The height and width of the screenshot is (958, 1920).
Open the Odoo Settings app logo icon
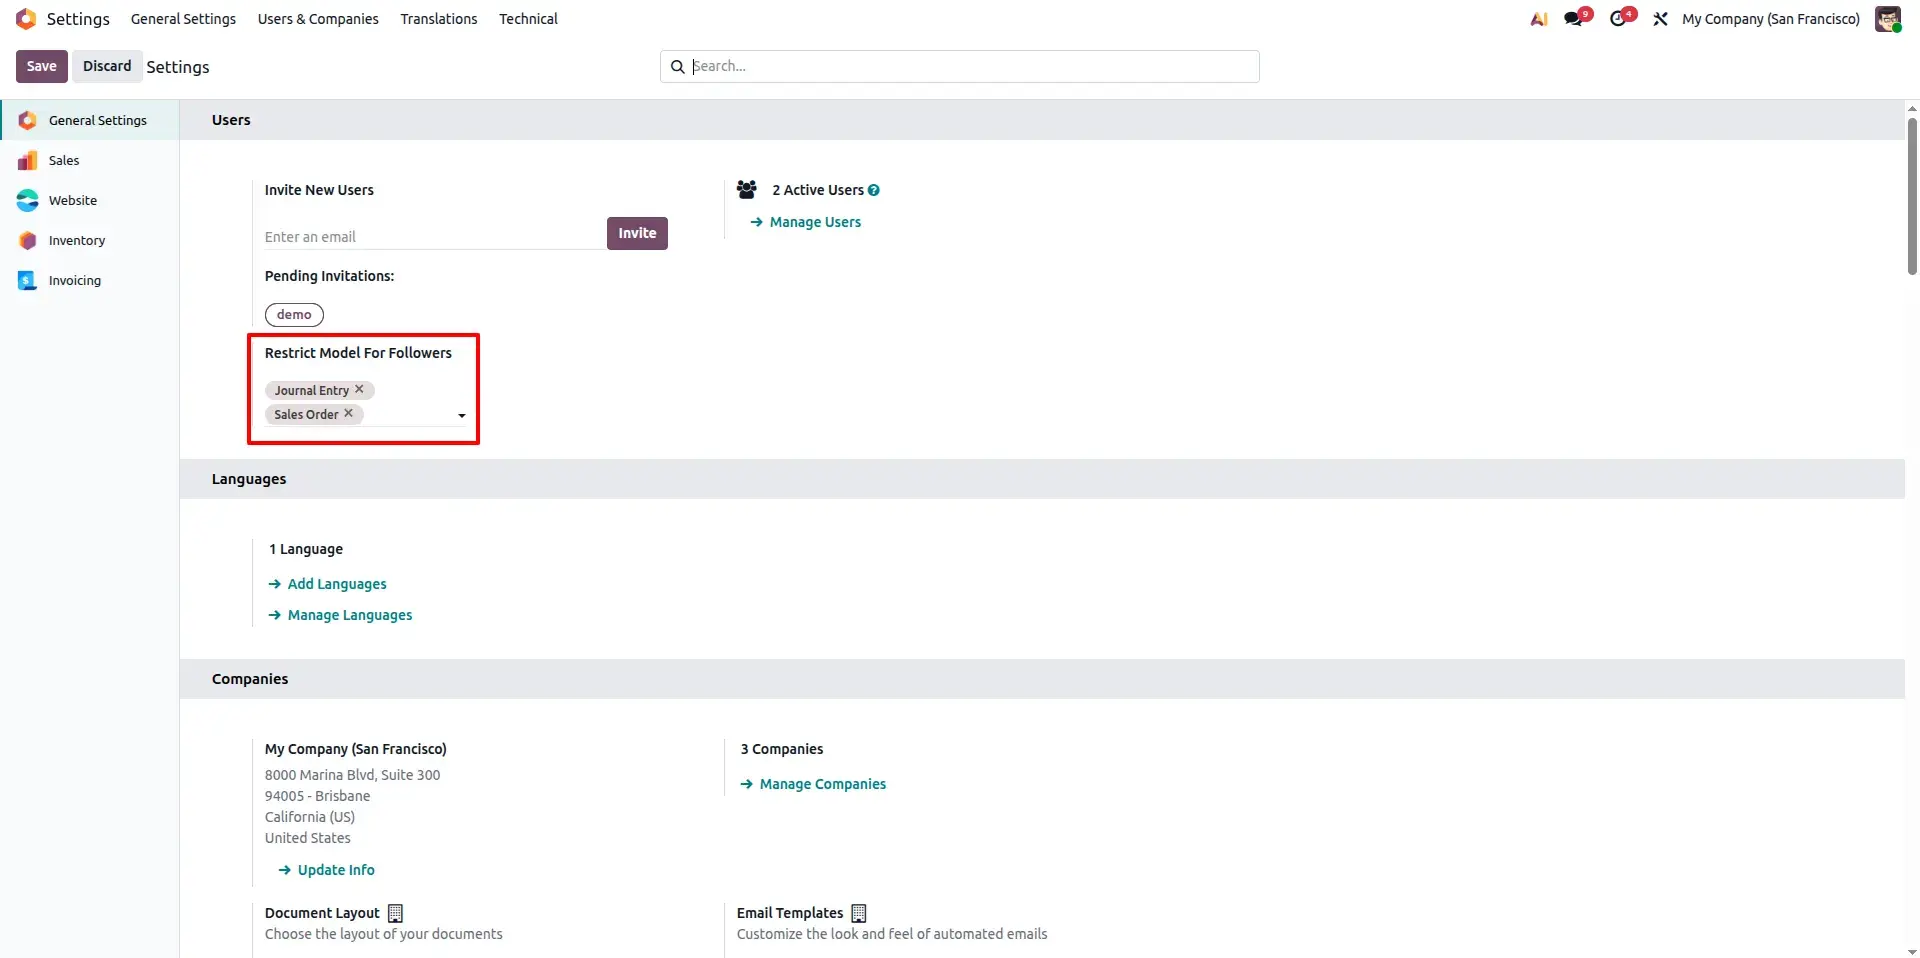pyautogui.click(x=26, y=19)
